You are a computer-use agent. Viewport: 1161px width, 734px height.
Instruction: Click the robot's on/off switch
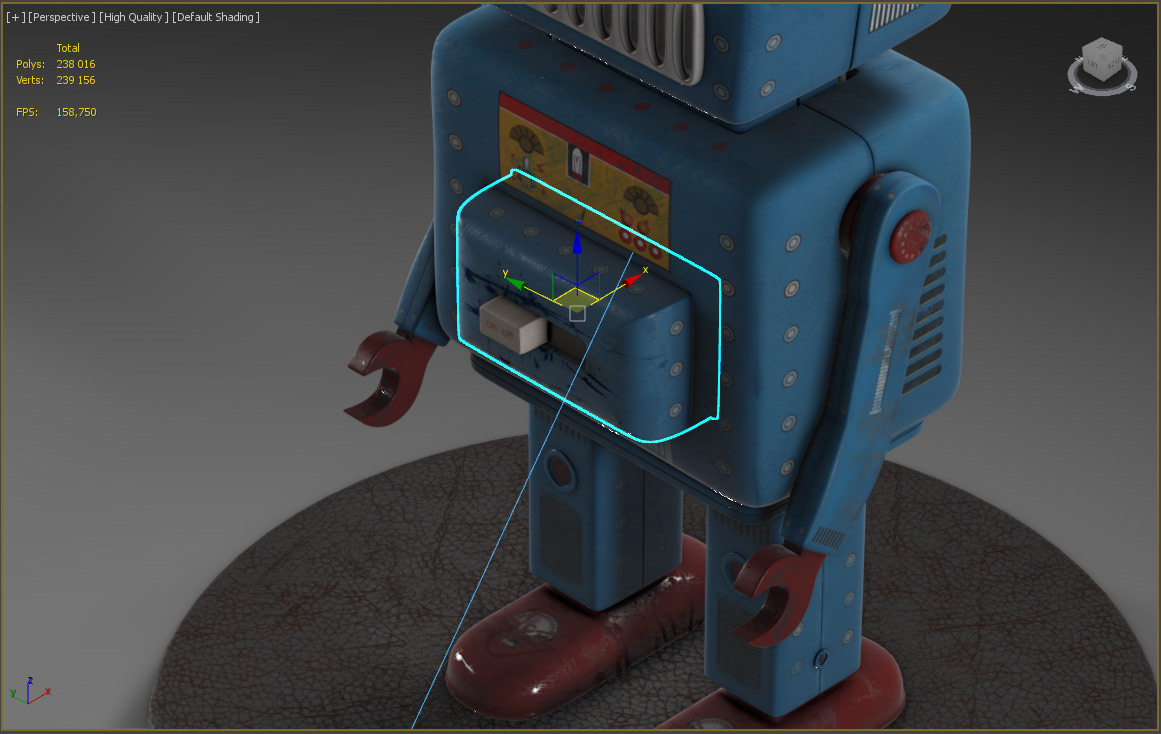512,326
